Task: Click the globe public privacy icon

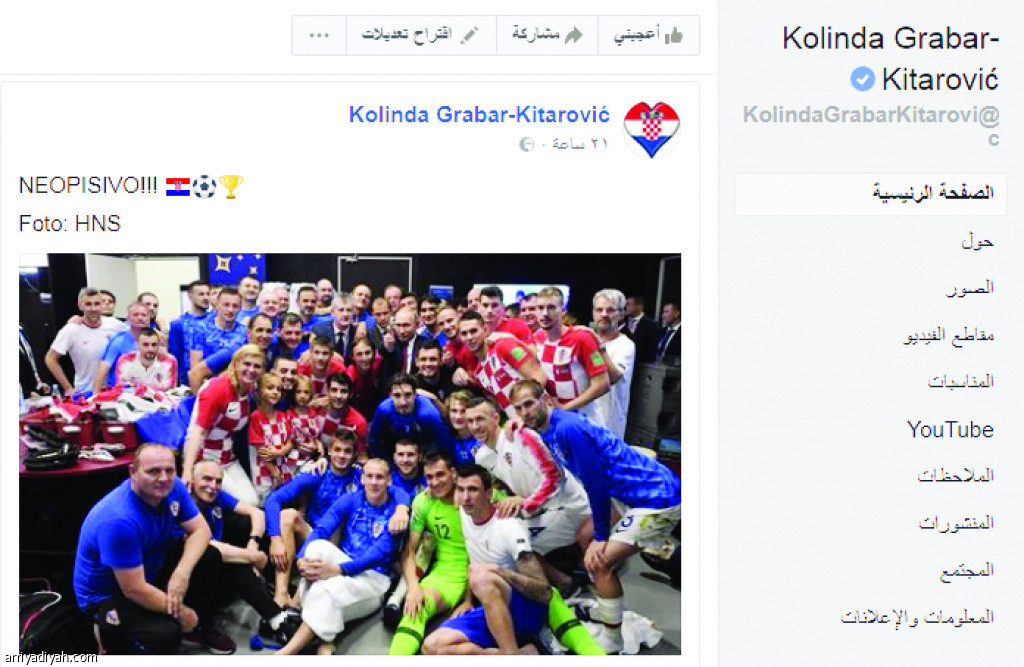Action: pos(526,144)
